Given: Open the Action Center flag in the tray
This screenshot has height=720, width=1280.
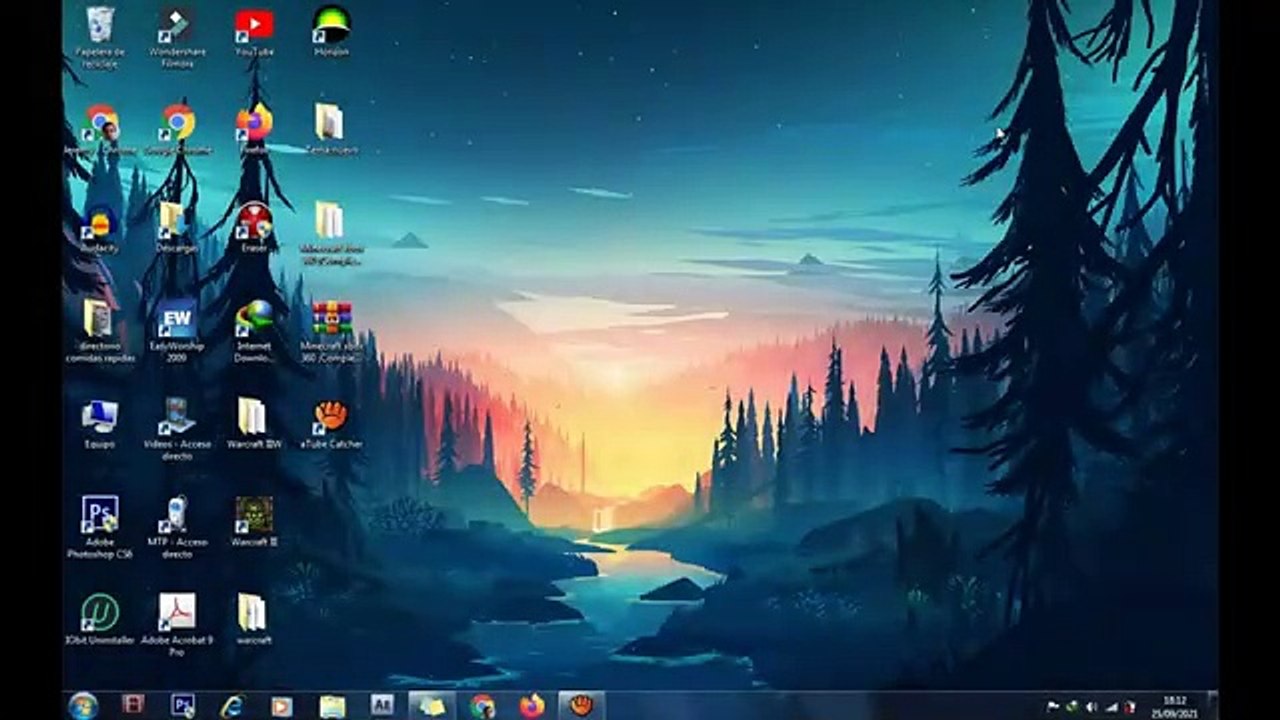Looking at the screenshot, I should pos(1053,706).
